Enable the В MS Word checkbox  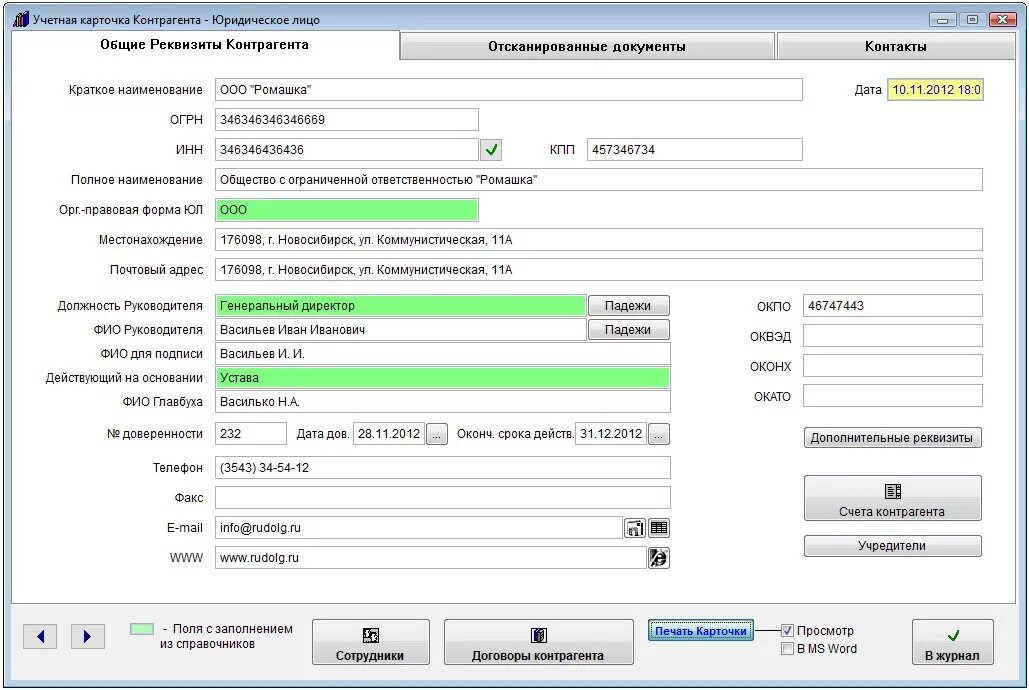[x=788, y=649]
